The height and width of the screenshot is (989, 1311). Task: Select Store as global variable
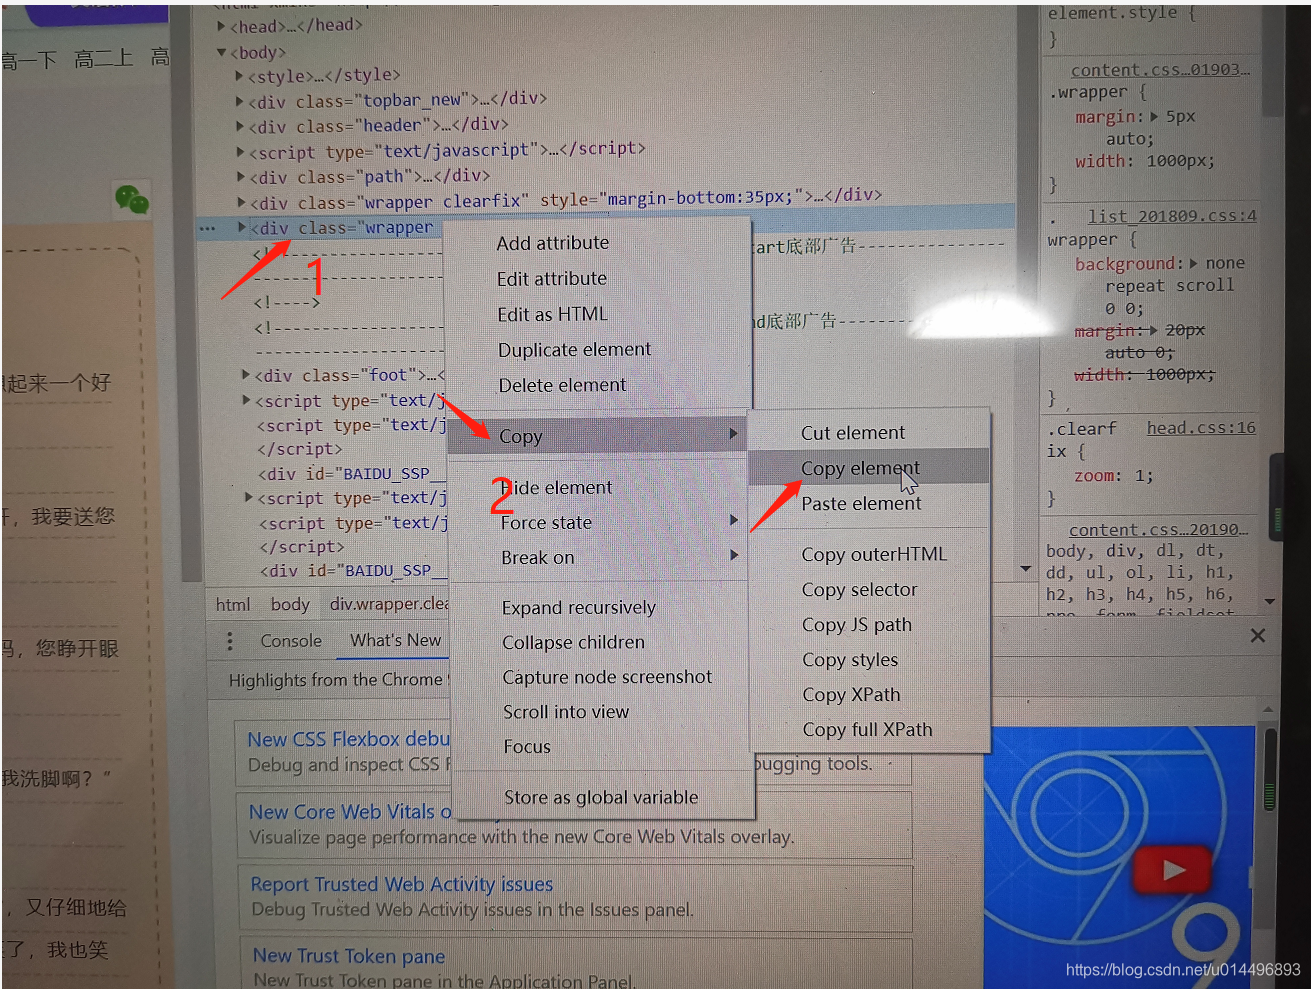(602, 798)
